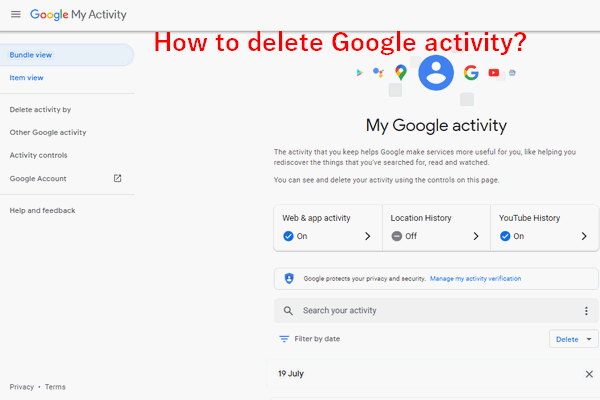Click the Location History Off status icon
This screenshot has width=600, height=400.
coord(396,236)
